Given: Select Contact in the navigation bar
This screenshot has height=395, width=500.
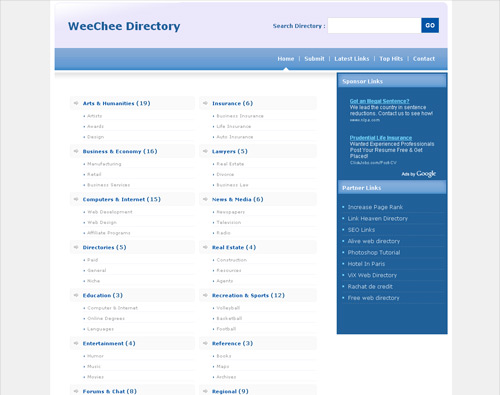Looking at the screenshot, I should point(424,59).
